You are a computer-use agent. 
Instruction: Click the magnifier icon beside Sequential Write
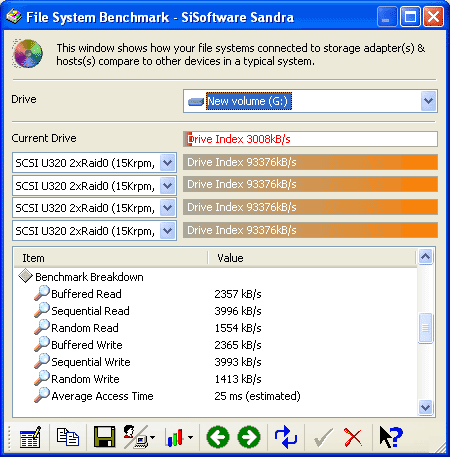(42, 361)
